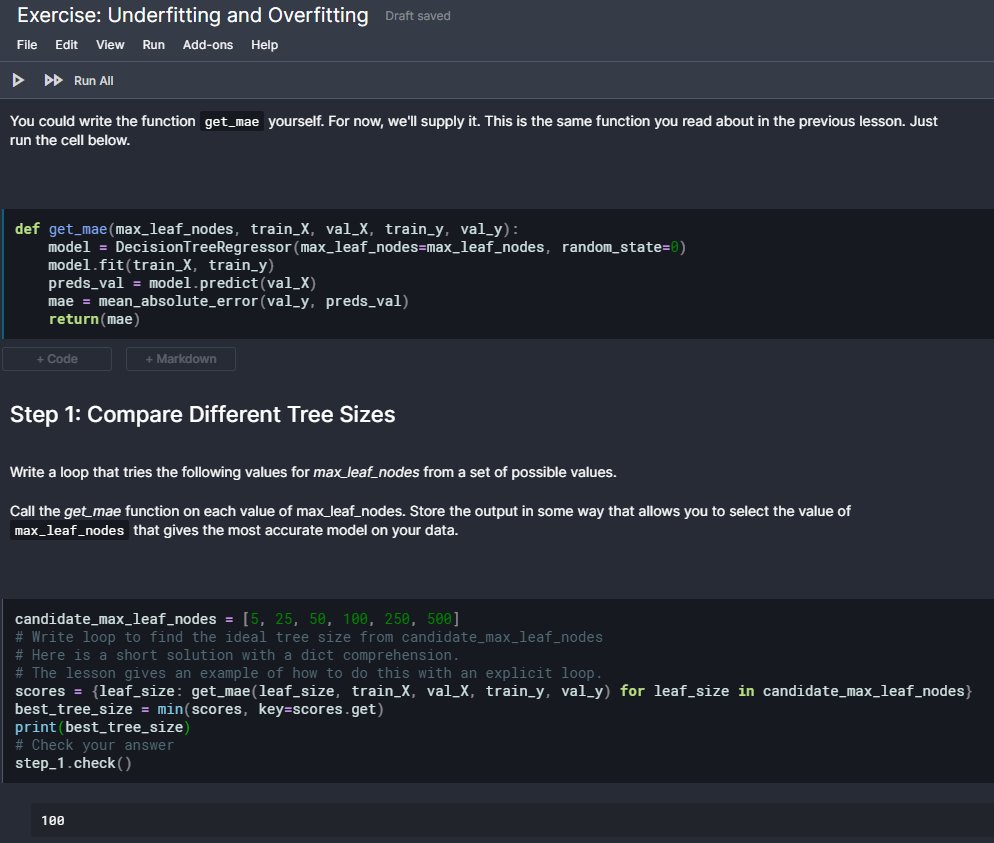Click the DecisionTreeRegressor model assignment line

367,247
